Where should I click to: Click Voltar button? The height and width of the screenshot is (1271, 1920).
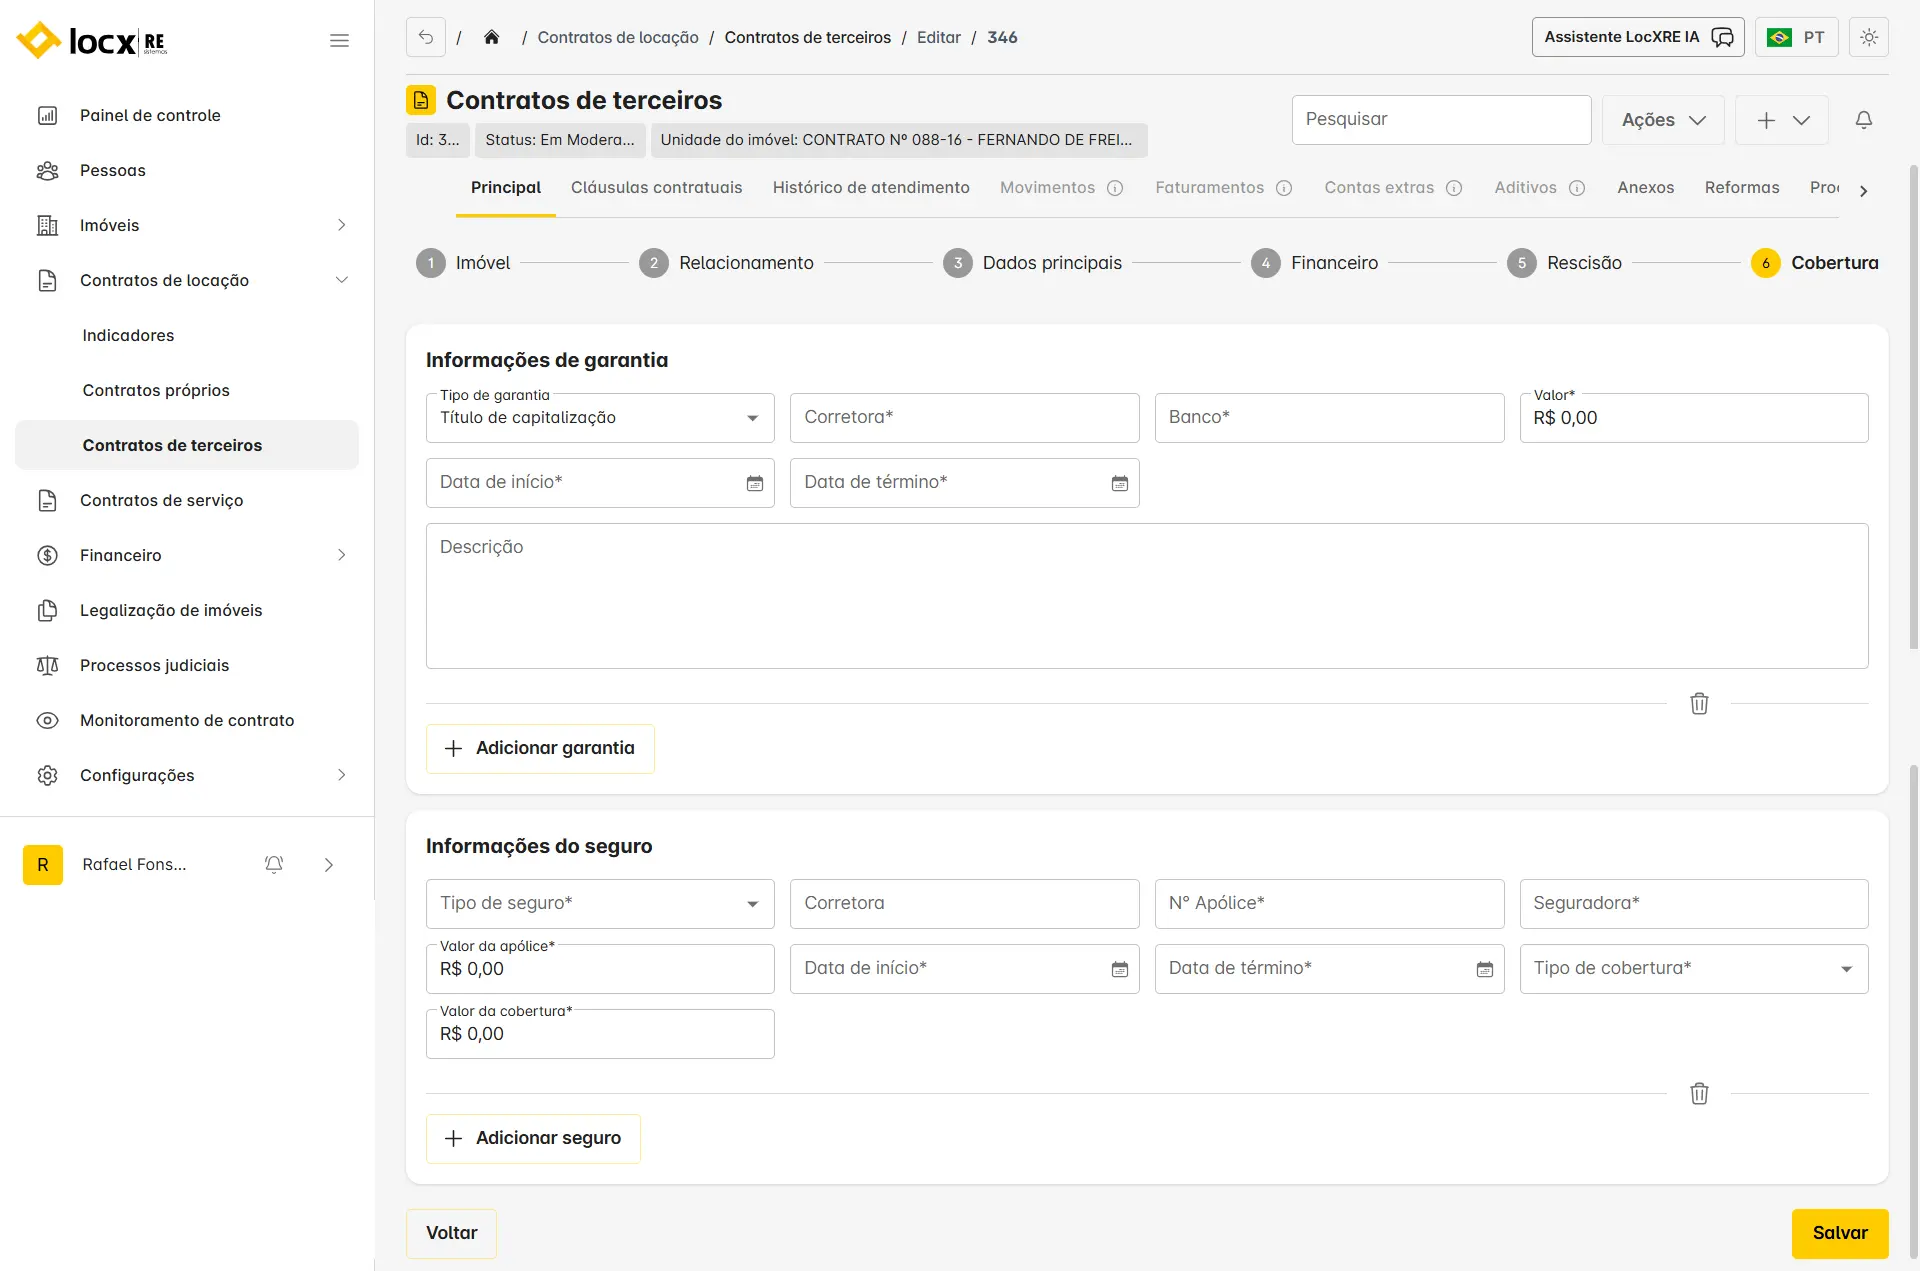pos(451,1234)
